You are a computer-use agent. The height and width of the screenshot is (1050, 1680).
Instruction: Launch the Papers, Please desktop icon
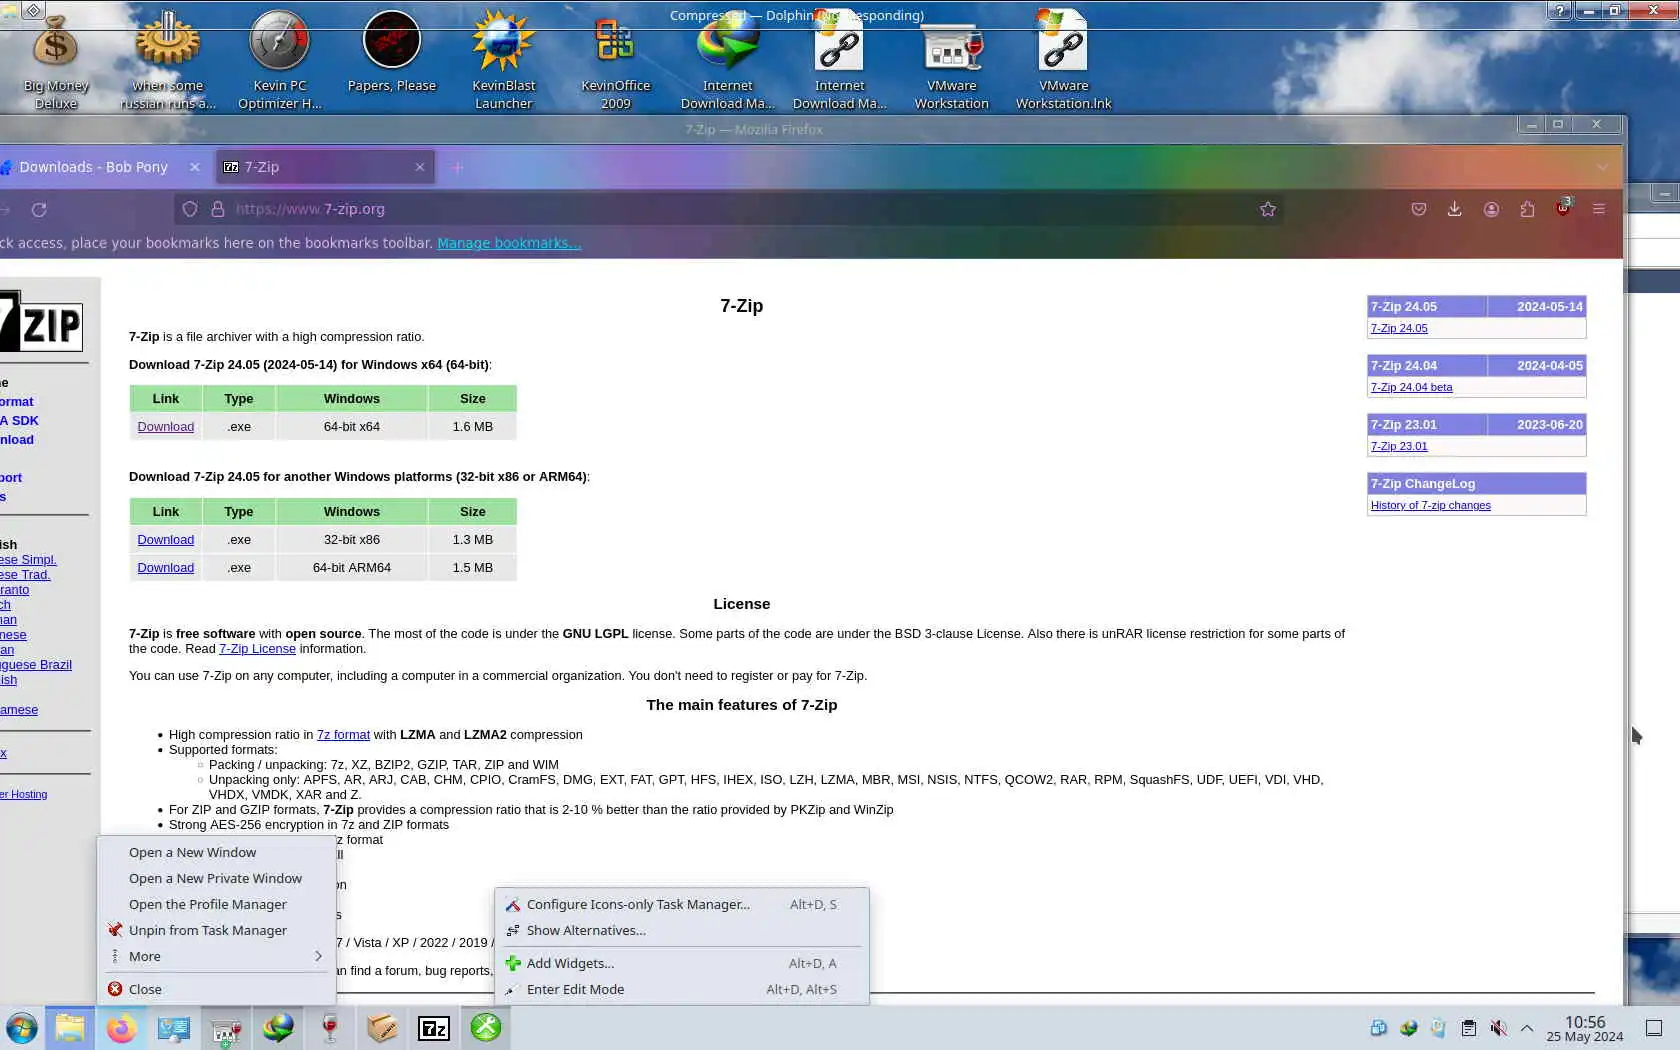[x=392, y=53]
